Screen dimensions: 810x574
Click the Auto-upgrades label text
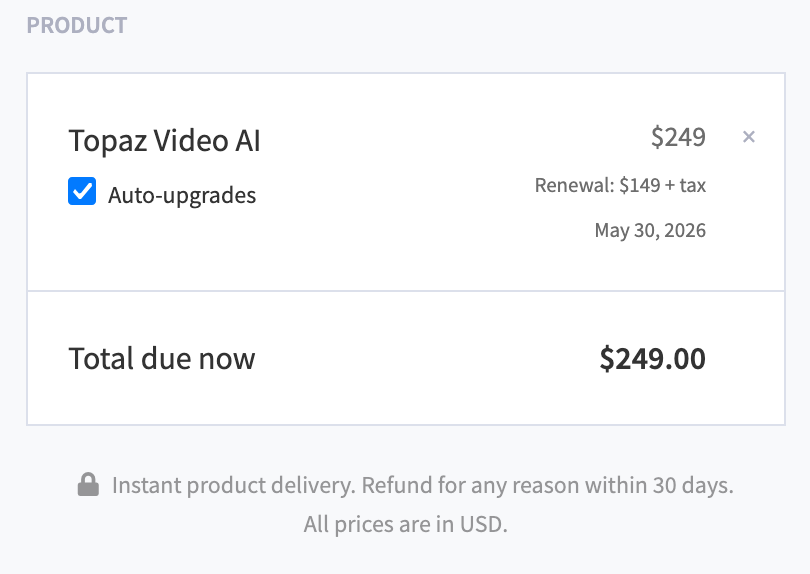coord(182,195)
